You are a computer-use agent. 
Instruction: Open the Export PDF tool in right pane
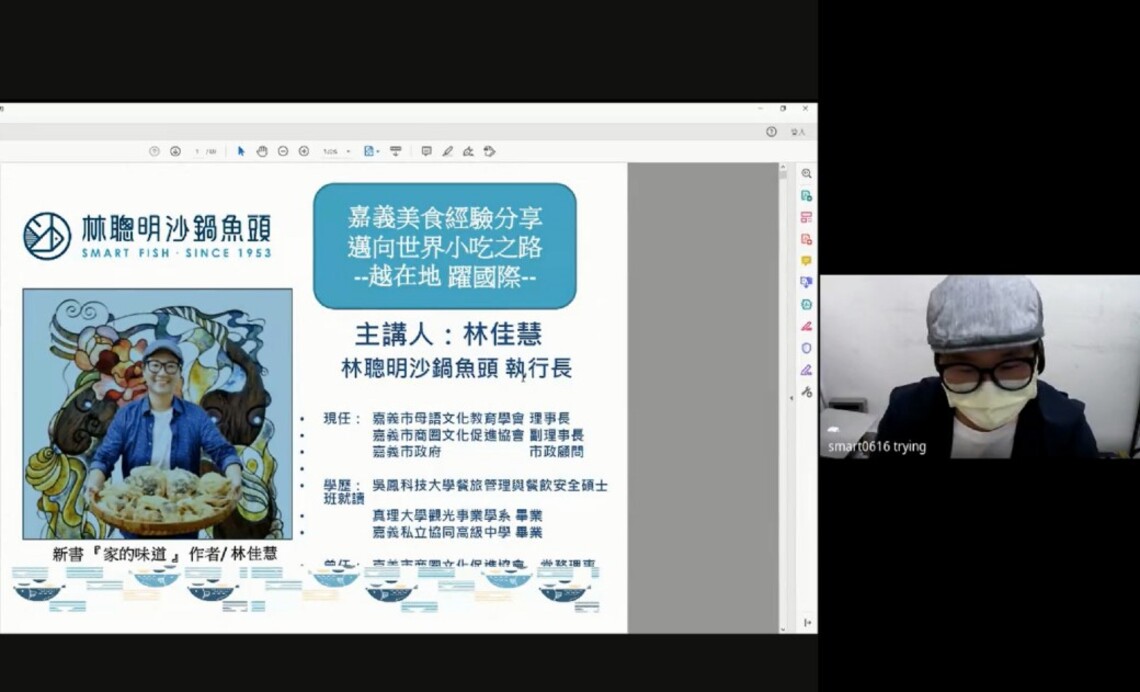click(x=806, y=196)
